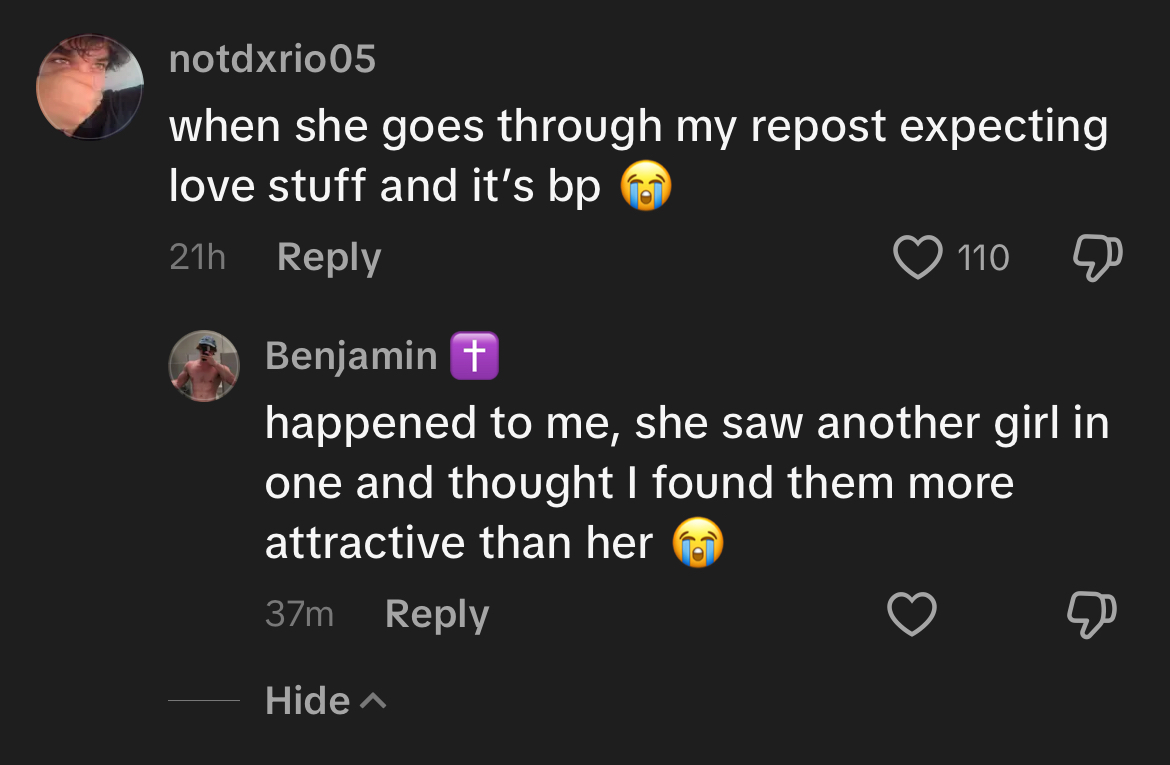Click the 37m timestamp on Benjamin's reply
The height and width of the screenshot is (765, 1170).
[299, 614]
